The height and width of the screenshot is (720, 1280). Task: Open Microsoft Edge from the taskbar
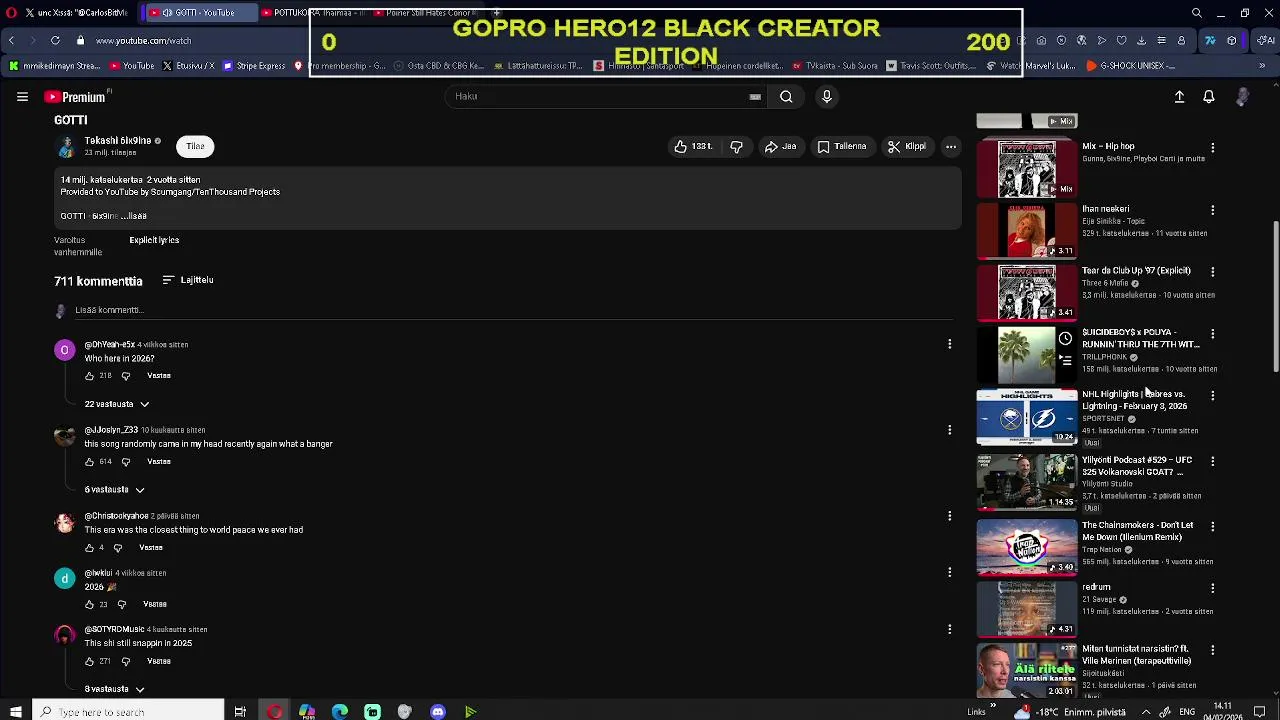[340, 712]
